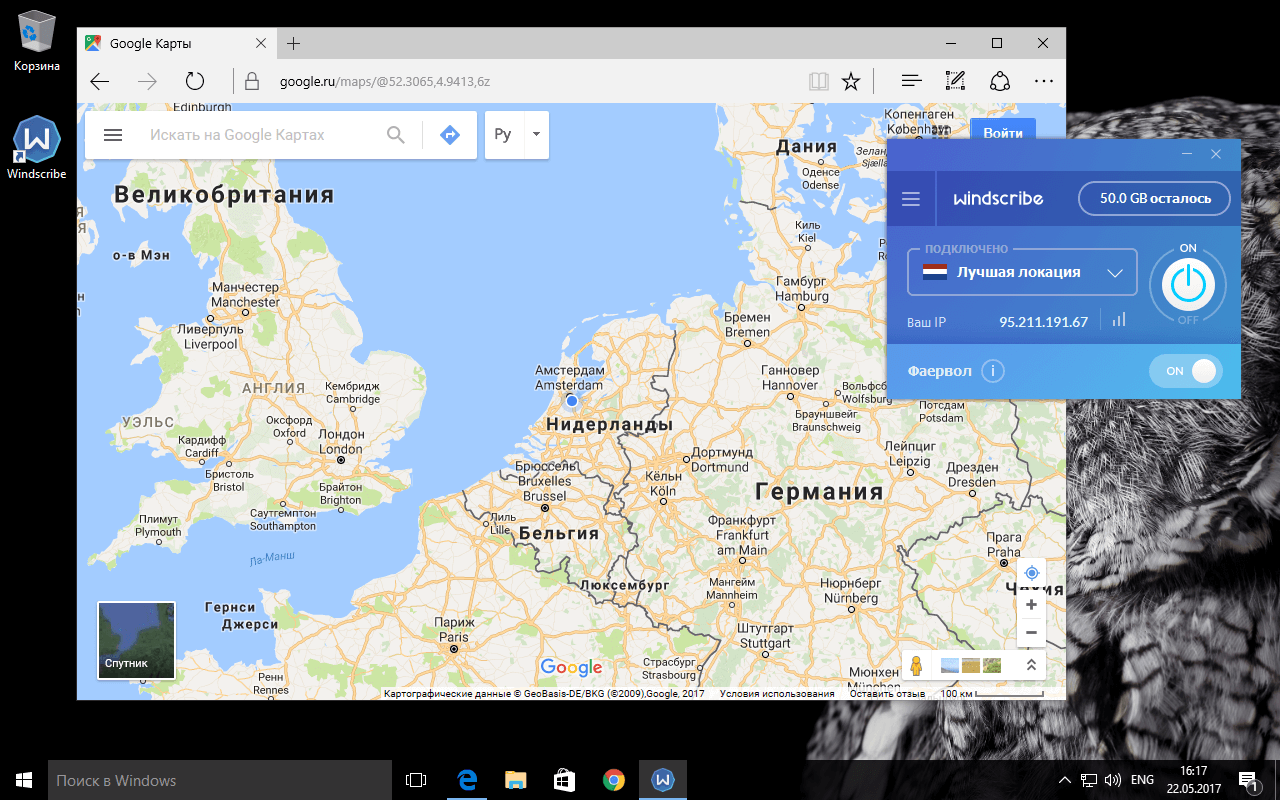Open the Action Center notifications icon

pyautogui.click(x=1247, y=780)
